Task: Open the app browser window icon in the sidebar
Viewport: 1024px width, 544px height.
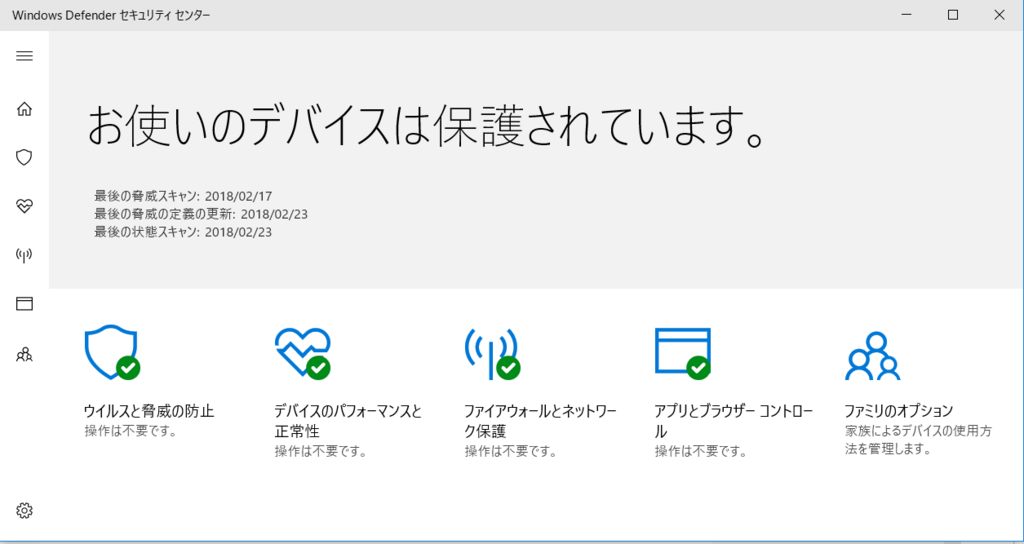Action: (24, 304)
